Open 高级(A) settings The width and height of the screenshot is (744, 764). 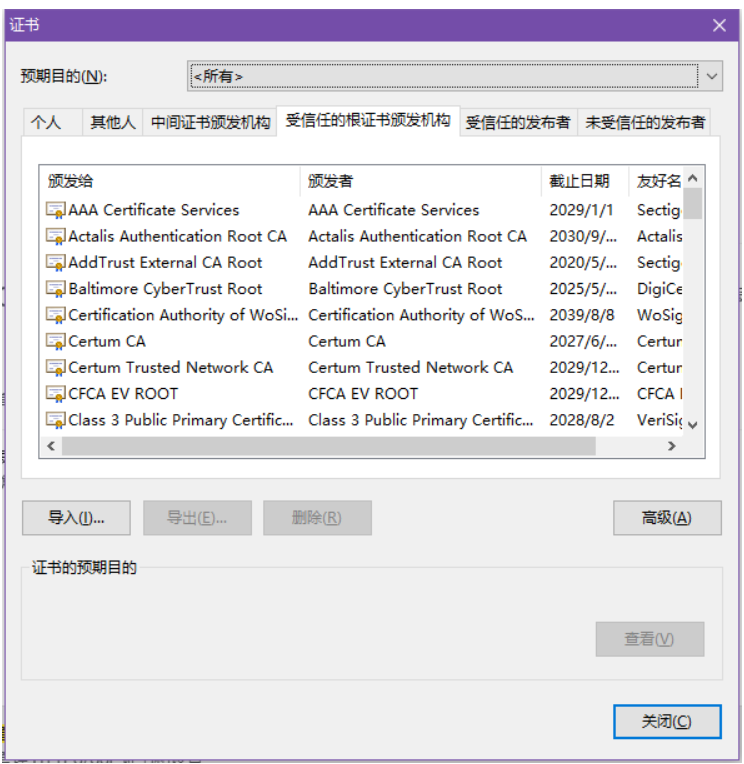667,517
